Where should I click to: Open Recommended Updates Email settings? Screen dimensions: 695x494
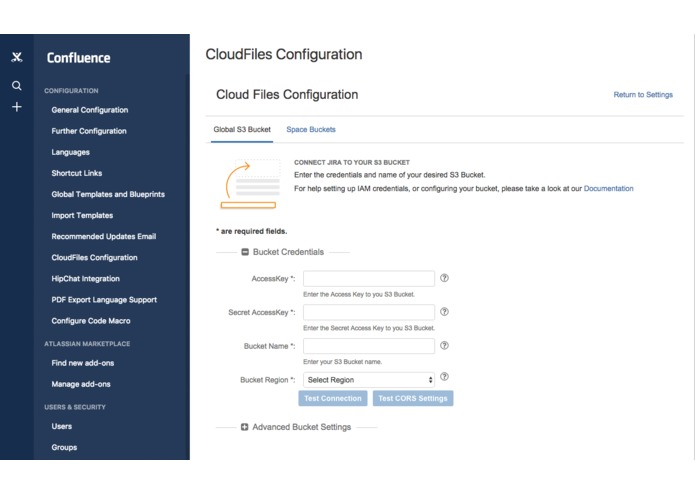click(x=103, y=236)
